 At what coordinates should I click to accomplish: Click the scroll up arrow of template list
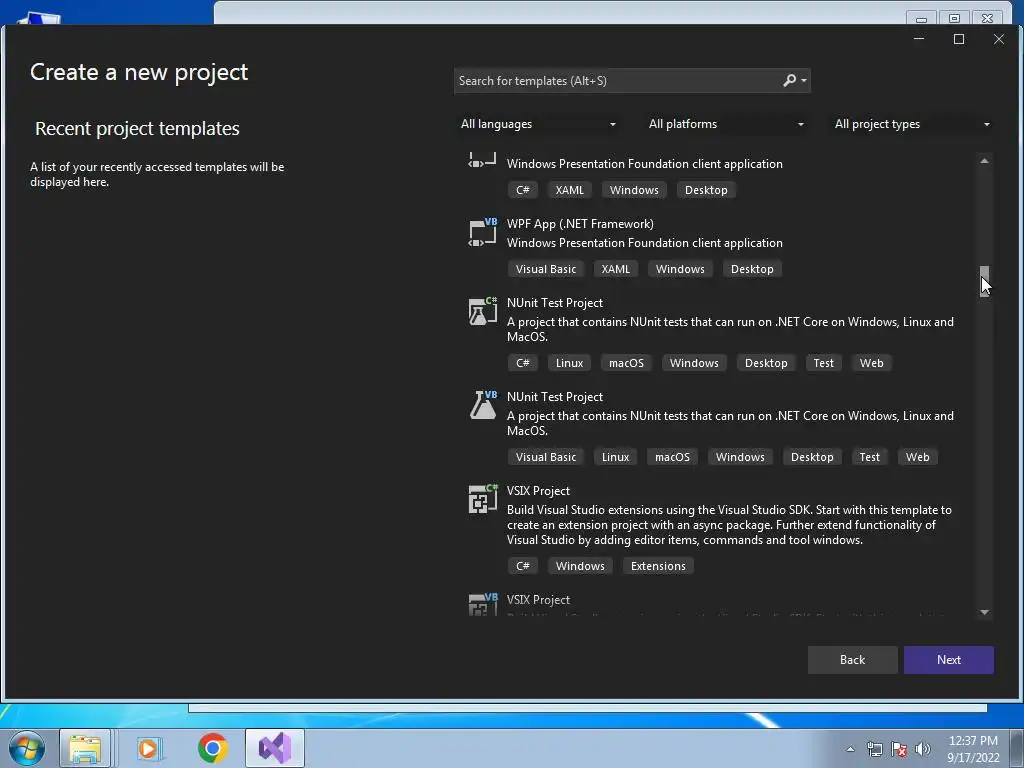click(x=984, y=161)
